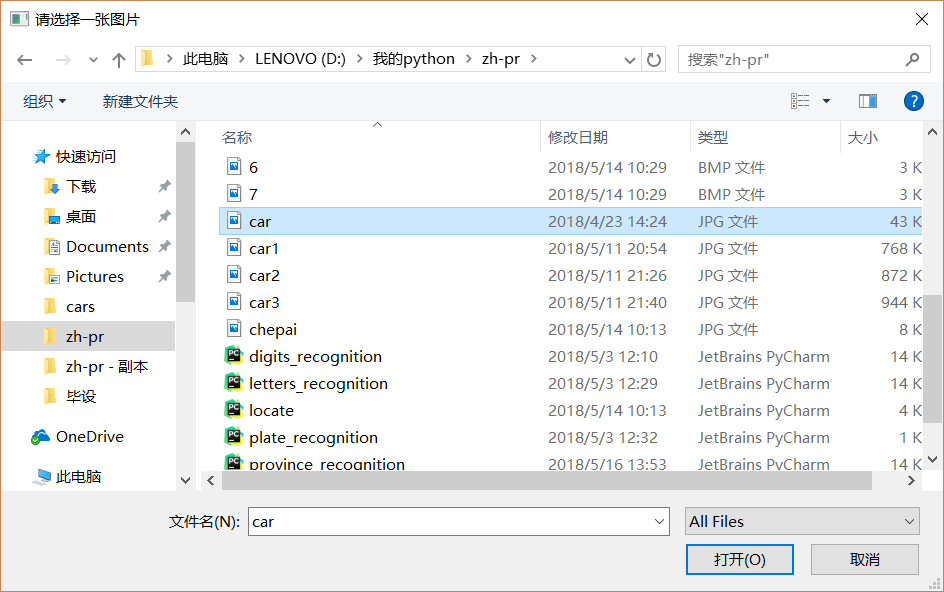Open 快速访问 in navigation pane
Image resolution: width=944 pixels, height=592 pixels.
(x=85, y=157)
